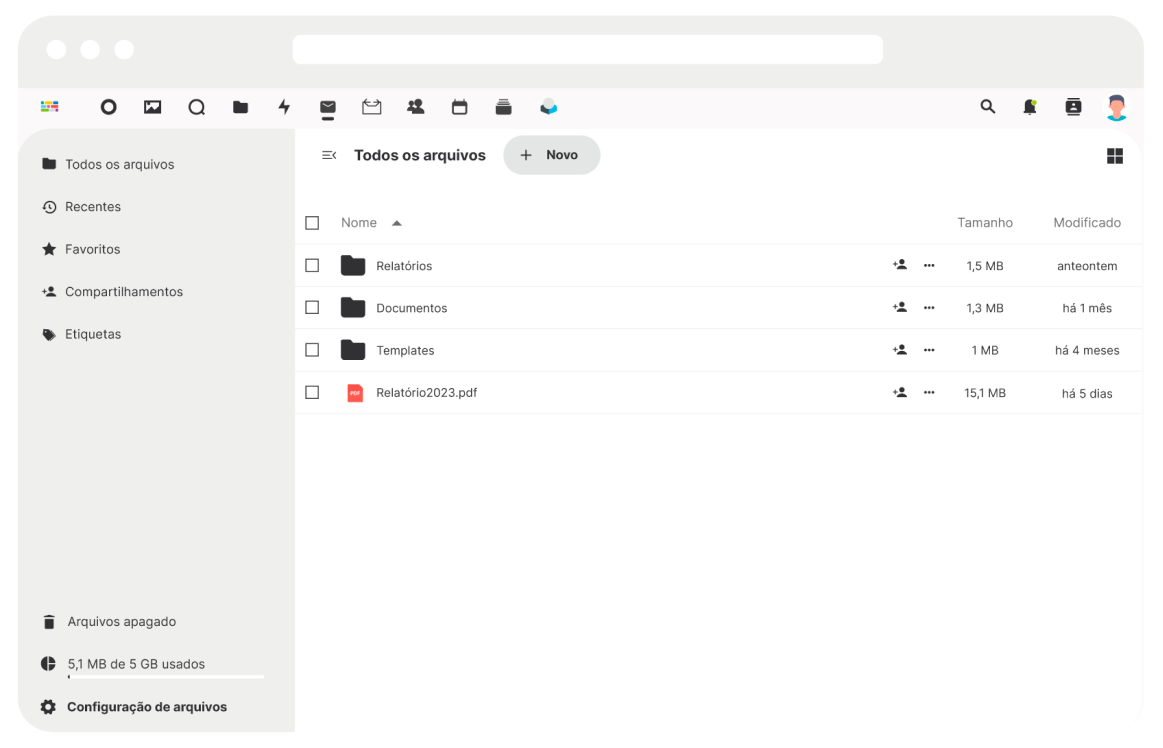Tick the Relatório2023.pdf checkbox
The width and height of the screenshot is (1163, 748).
(312, 393)
